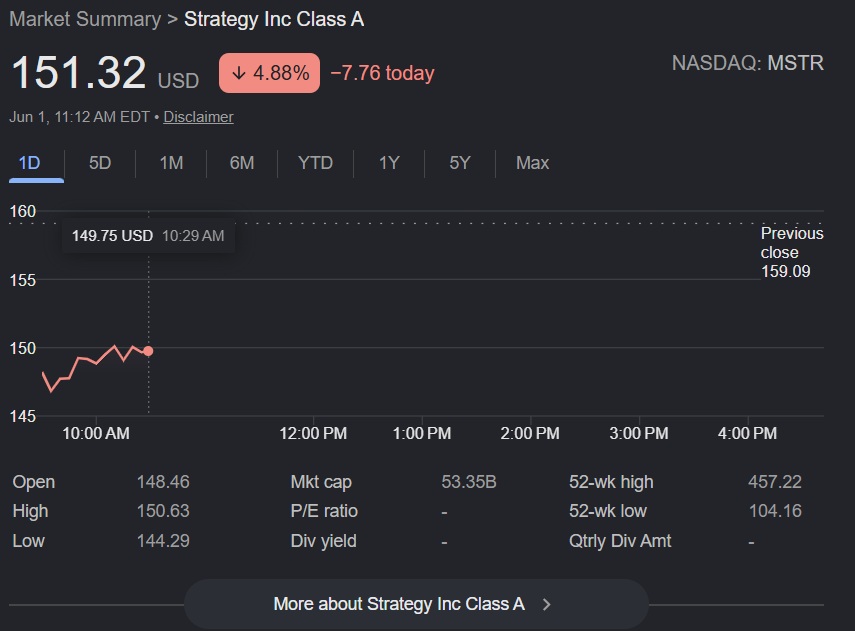
Task: Click the 52-wk high value 457.22
Action: tap(775, 482)
